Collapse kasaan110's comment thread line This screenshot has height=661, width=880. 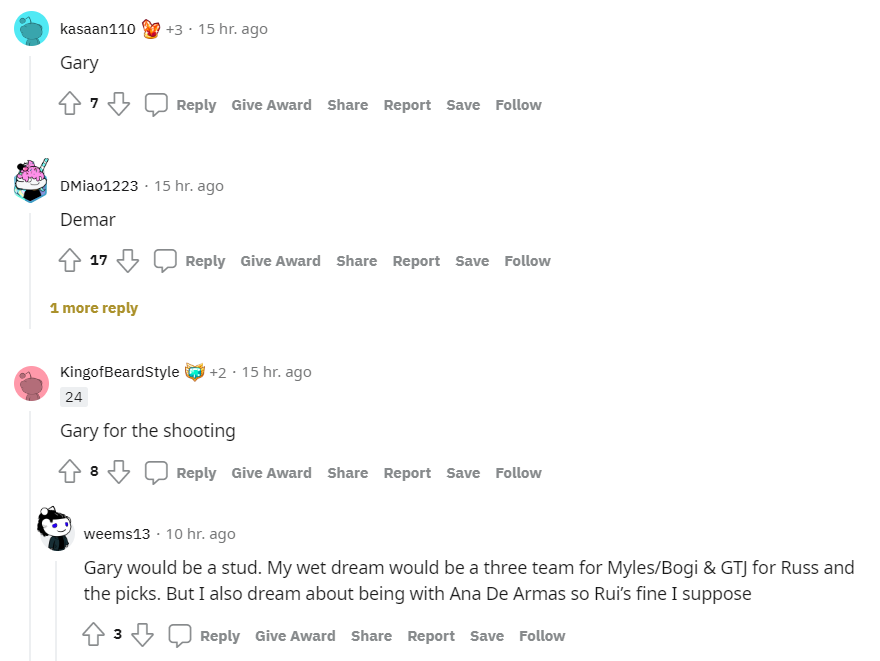tap(30, 88)
